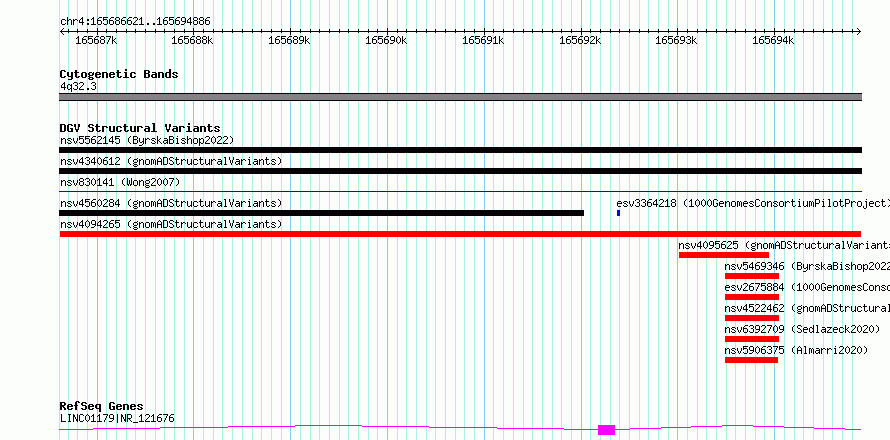Viewport: 890px width, 440px height.
Task: Click the thin blue line under nsv830141
Action: click(460, 192)
